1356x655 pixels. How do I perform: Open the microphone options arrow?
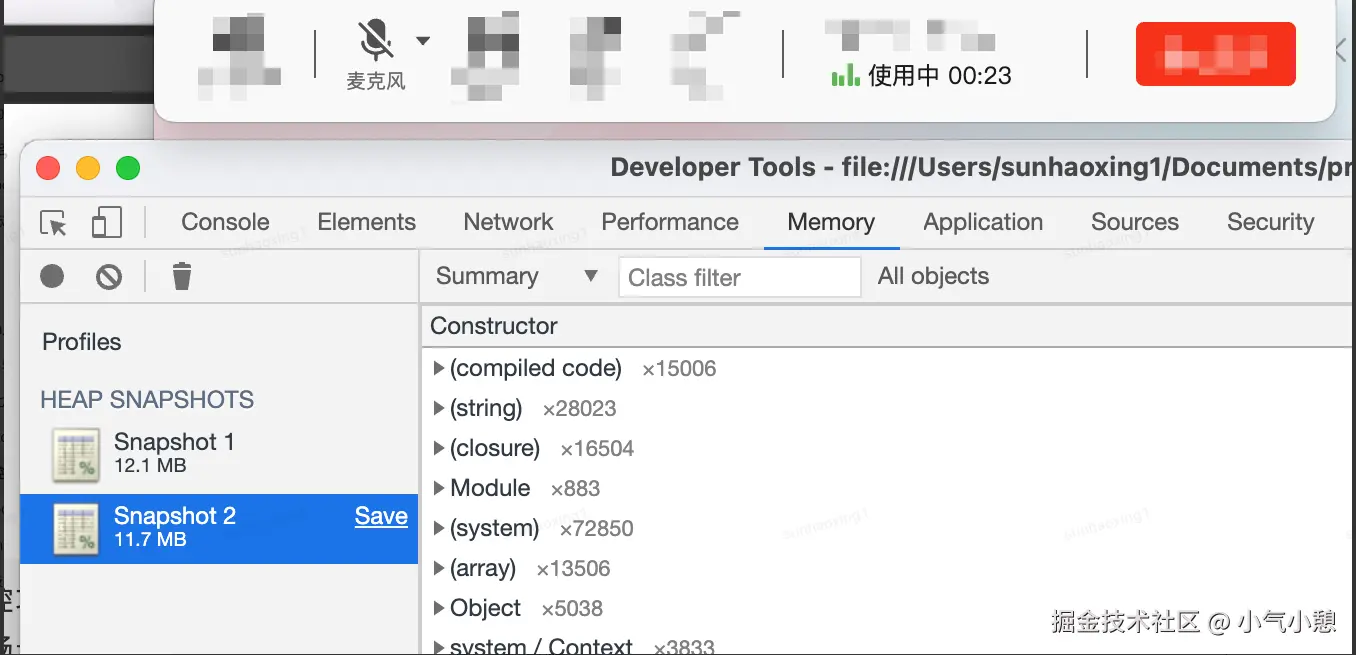(423, 41)
